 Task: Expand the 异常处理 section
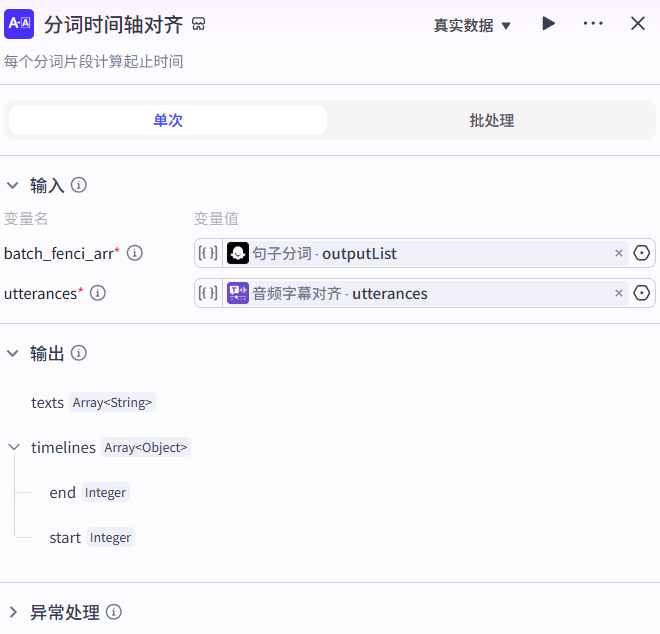pyautogui.click(x=13, y=612)
